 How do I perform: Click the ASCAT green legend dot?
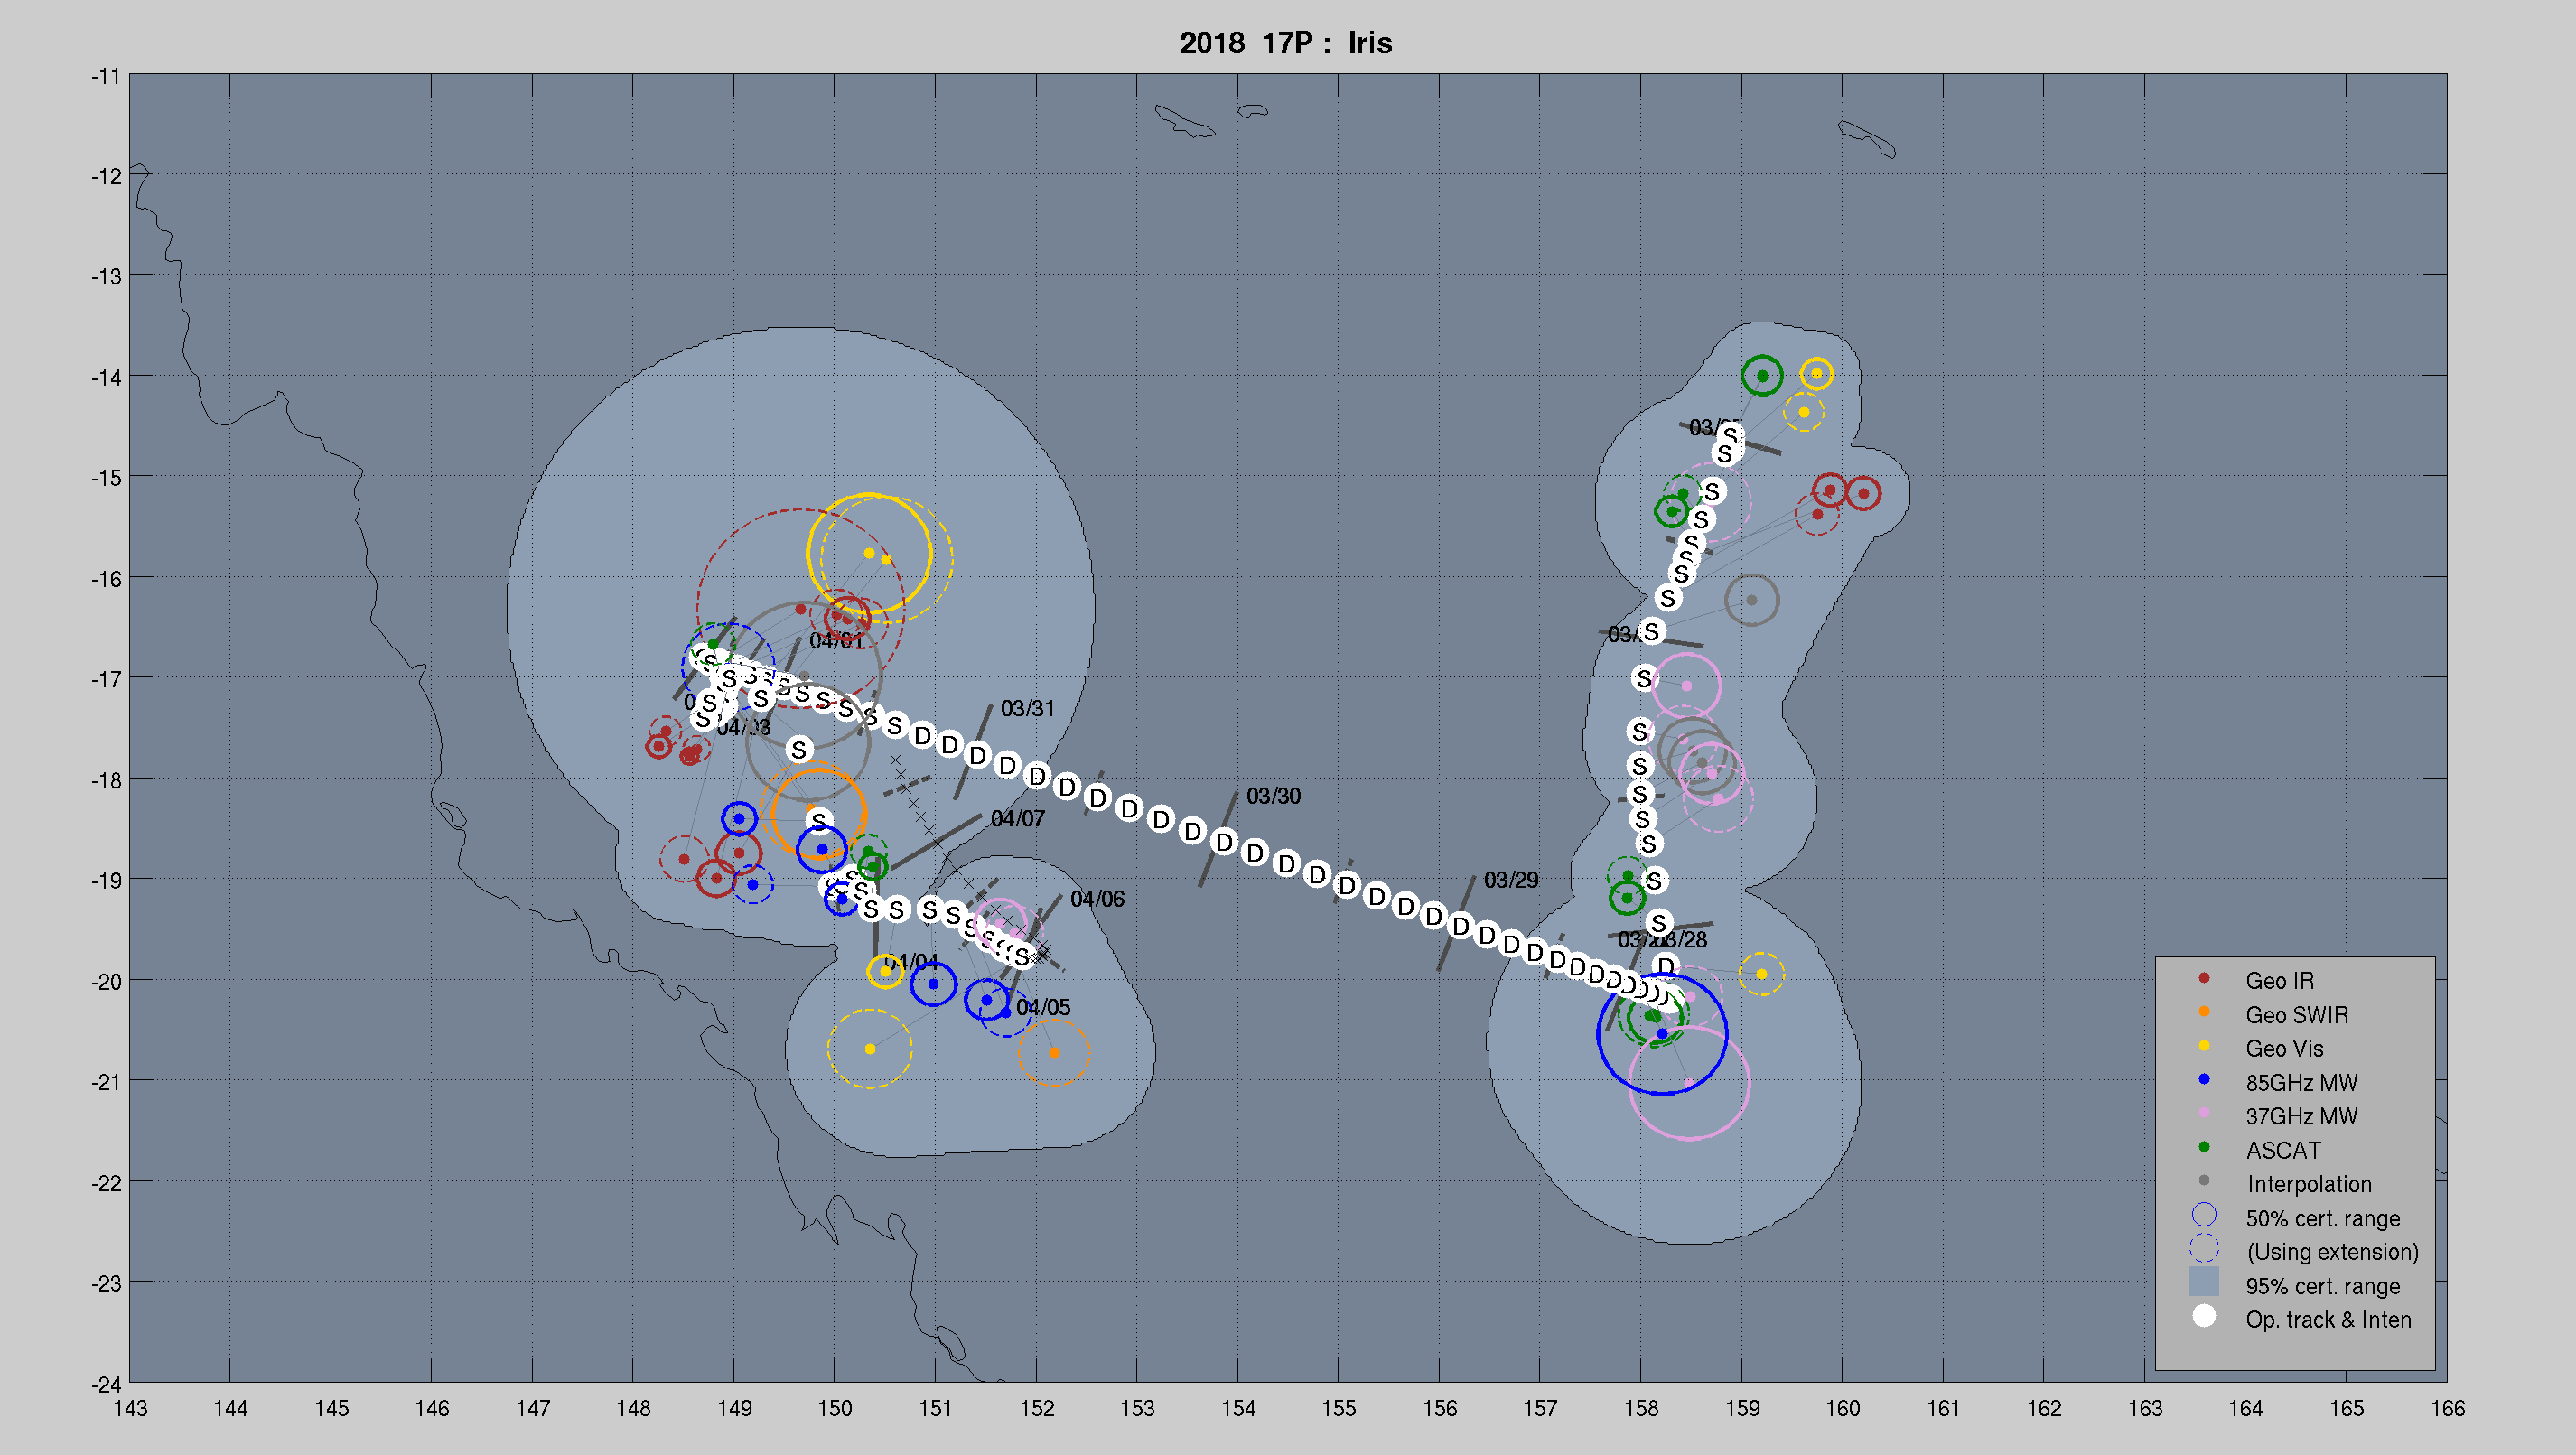(x=2204, y=1147)
